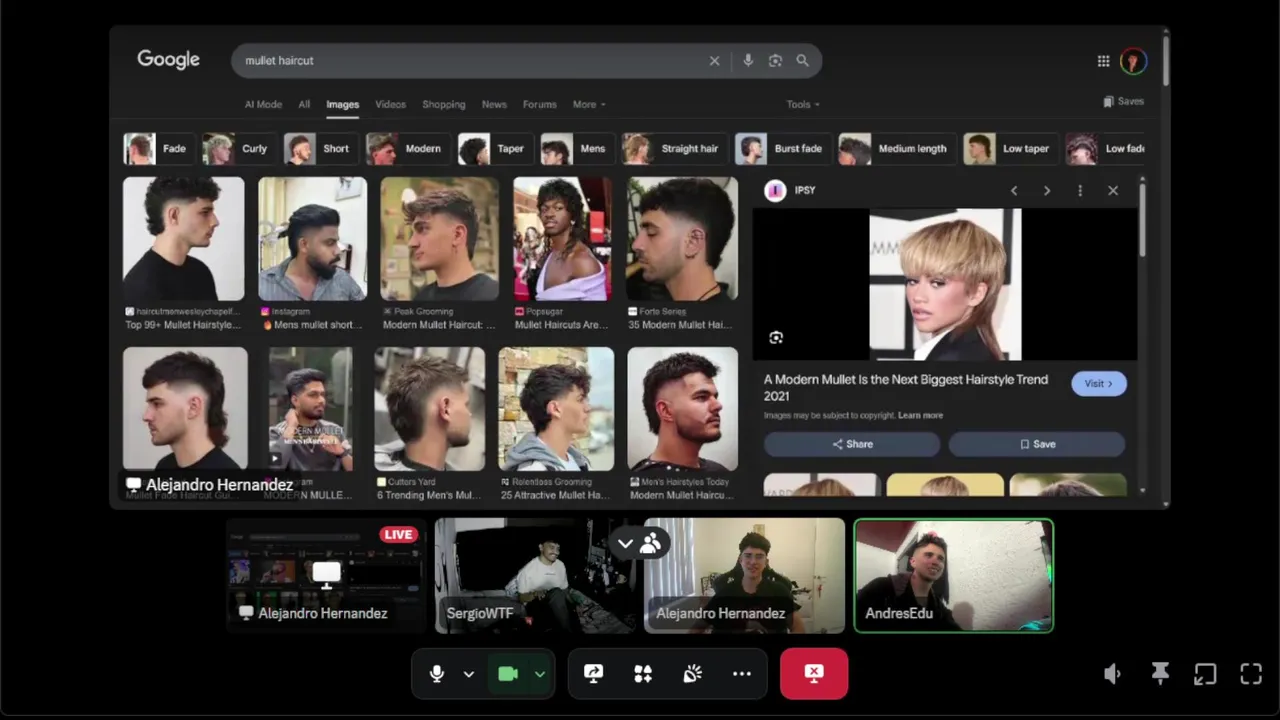This screenshot has width=1280, height=720.
Task: Pin the stream with the pin icon
Action: tap(1160, 674)
